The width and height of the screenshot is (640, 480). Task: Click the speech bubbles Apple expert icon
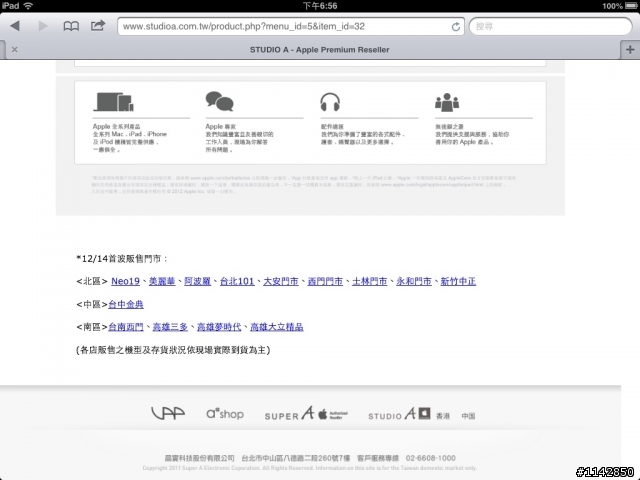220,101
